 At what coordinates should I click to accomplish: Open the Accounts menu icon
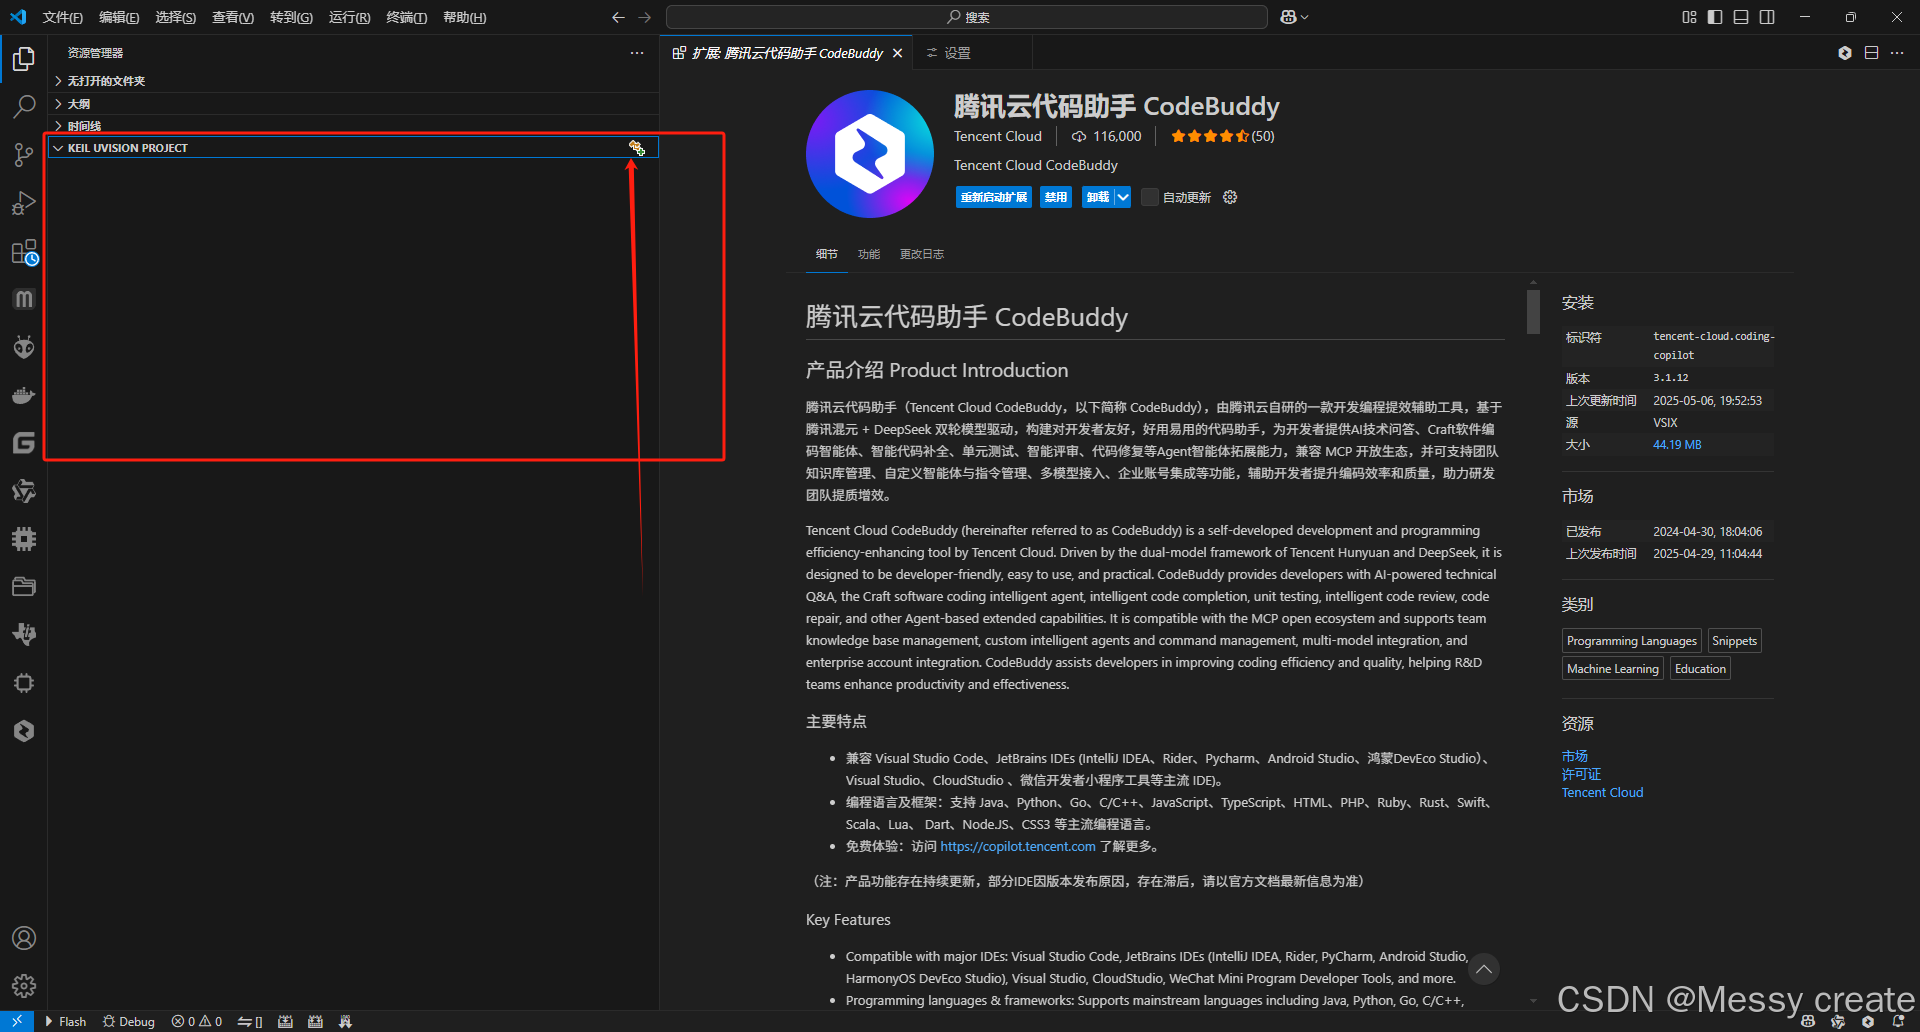point(24,938)
